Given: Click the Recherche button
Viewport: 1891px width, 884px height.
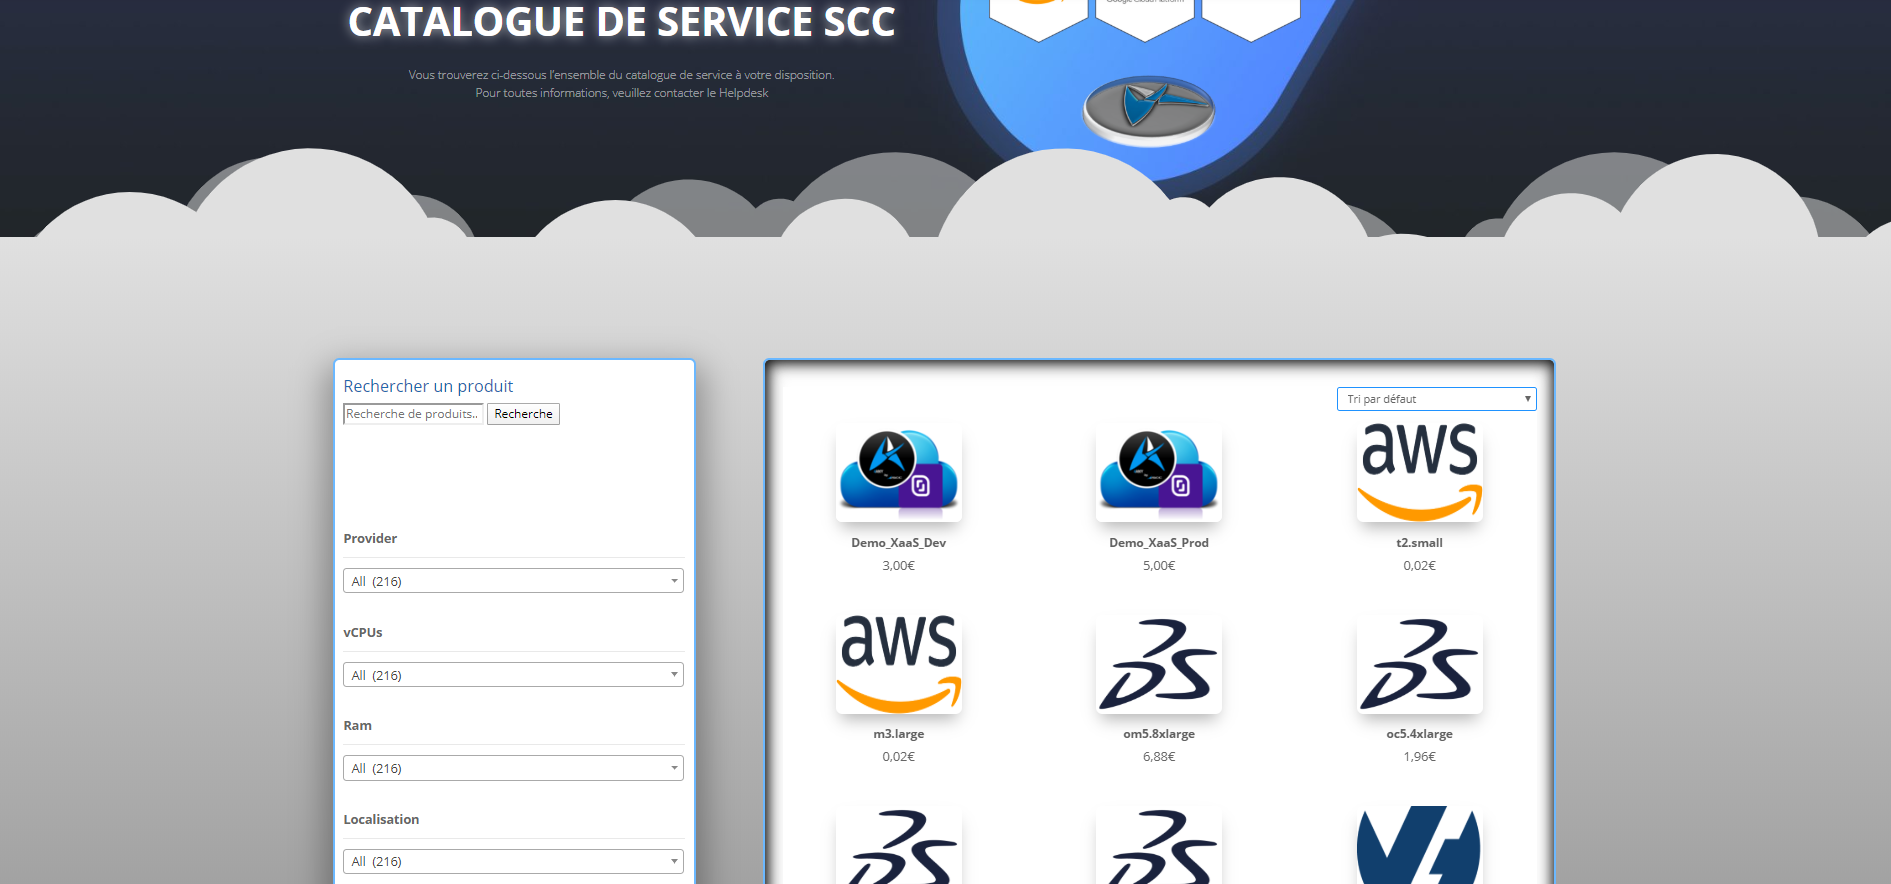Looking at the screenshot, I should [523, 414].
